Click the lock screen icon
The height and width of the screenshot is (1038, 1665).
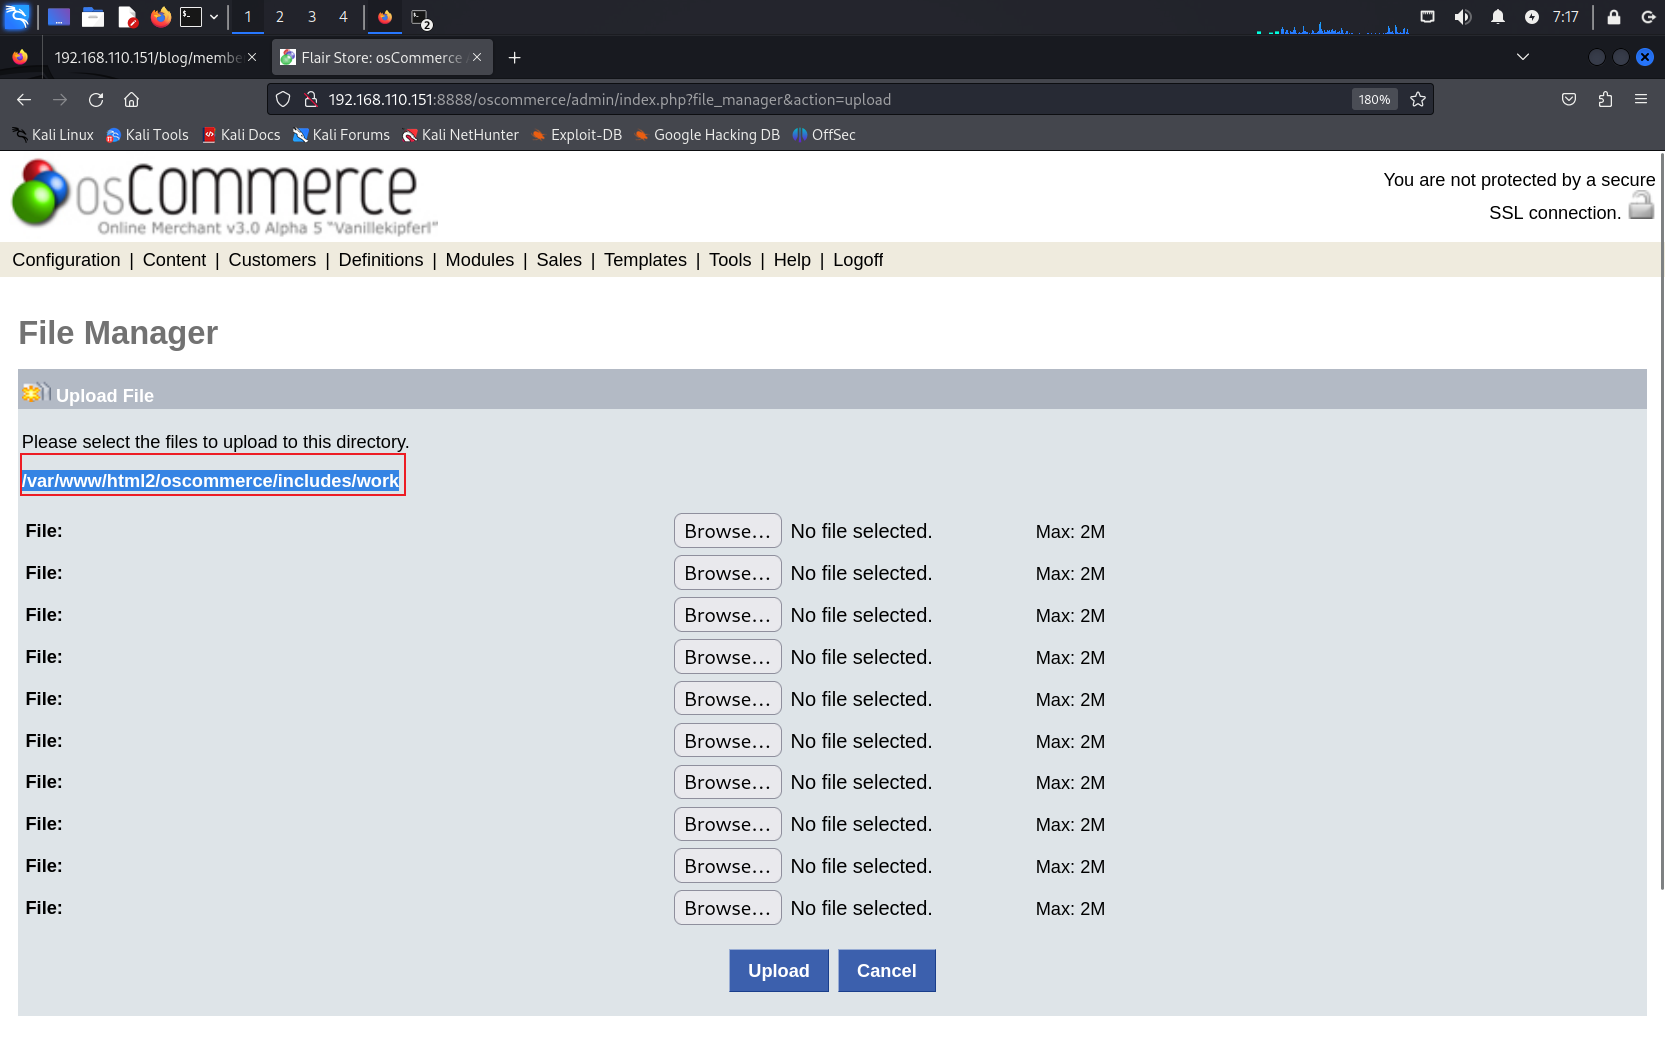click(x=1614, y=17)
